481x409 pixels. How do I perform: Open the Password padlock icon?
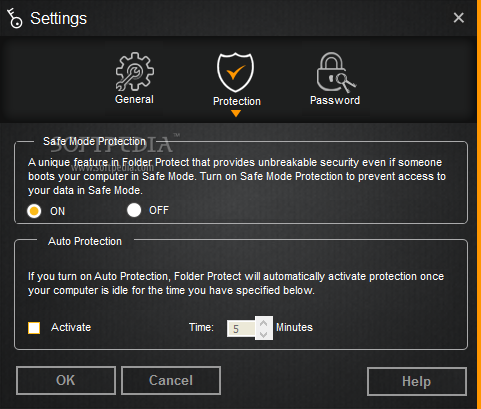pos(336,72)
